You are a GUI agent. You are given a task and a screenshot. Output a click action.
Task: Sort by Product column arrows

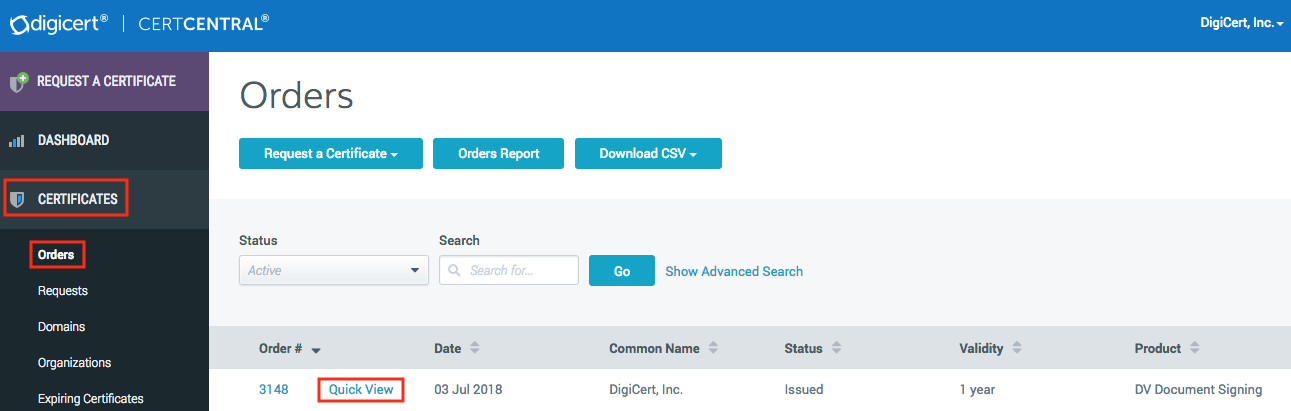[x=1195, y=349]
